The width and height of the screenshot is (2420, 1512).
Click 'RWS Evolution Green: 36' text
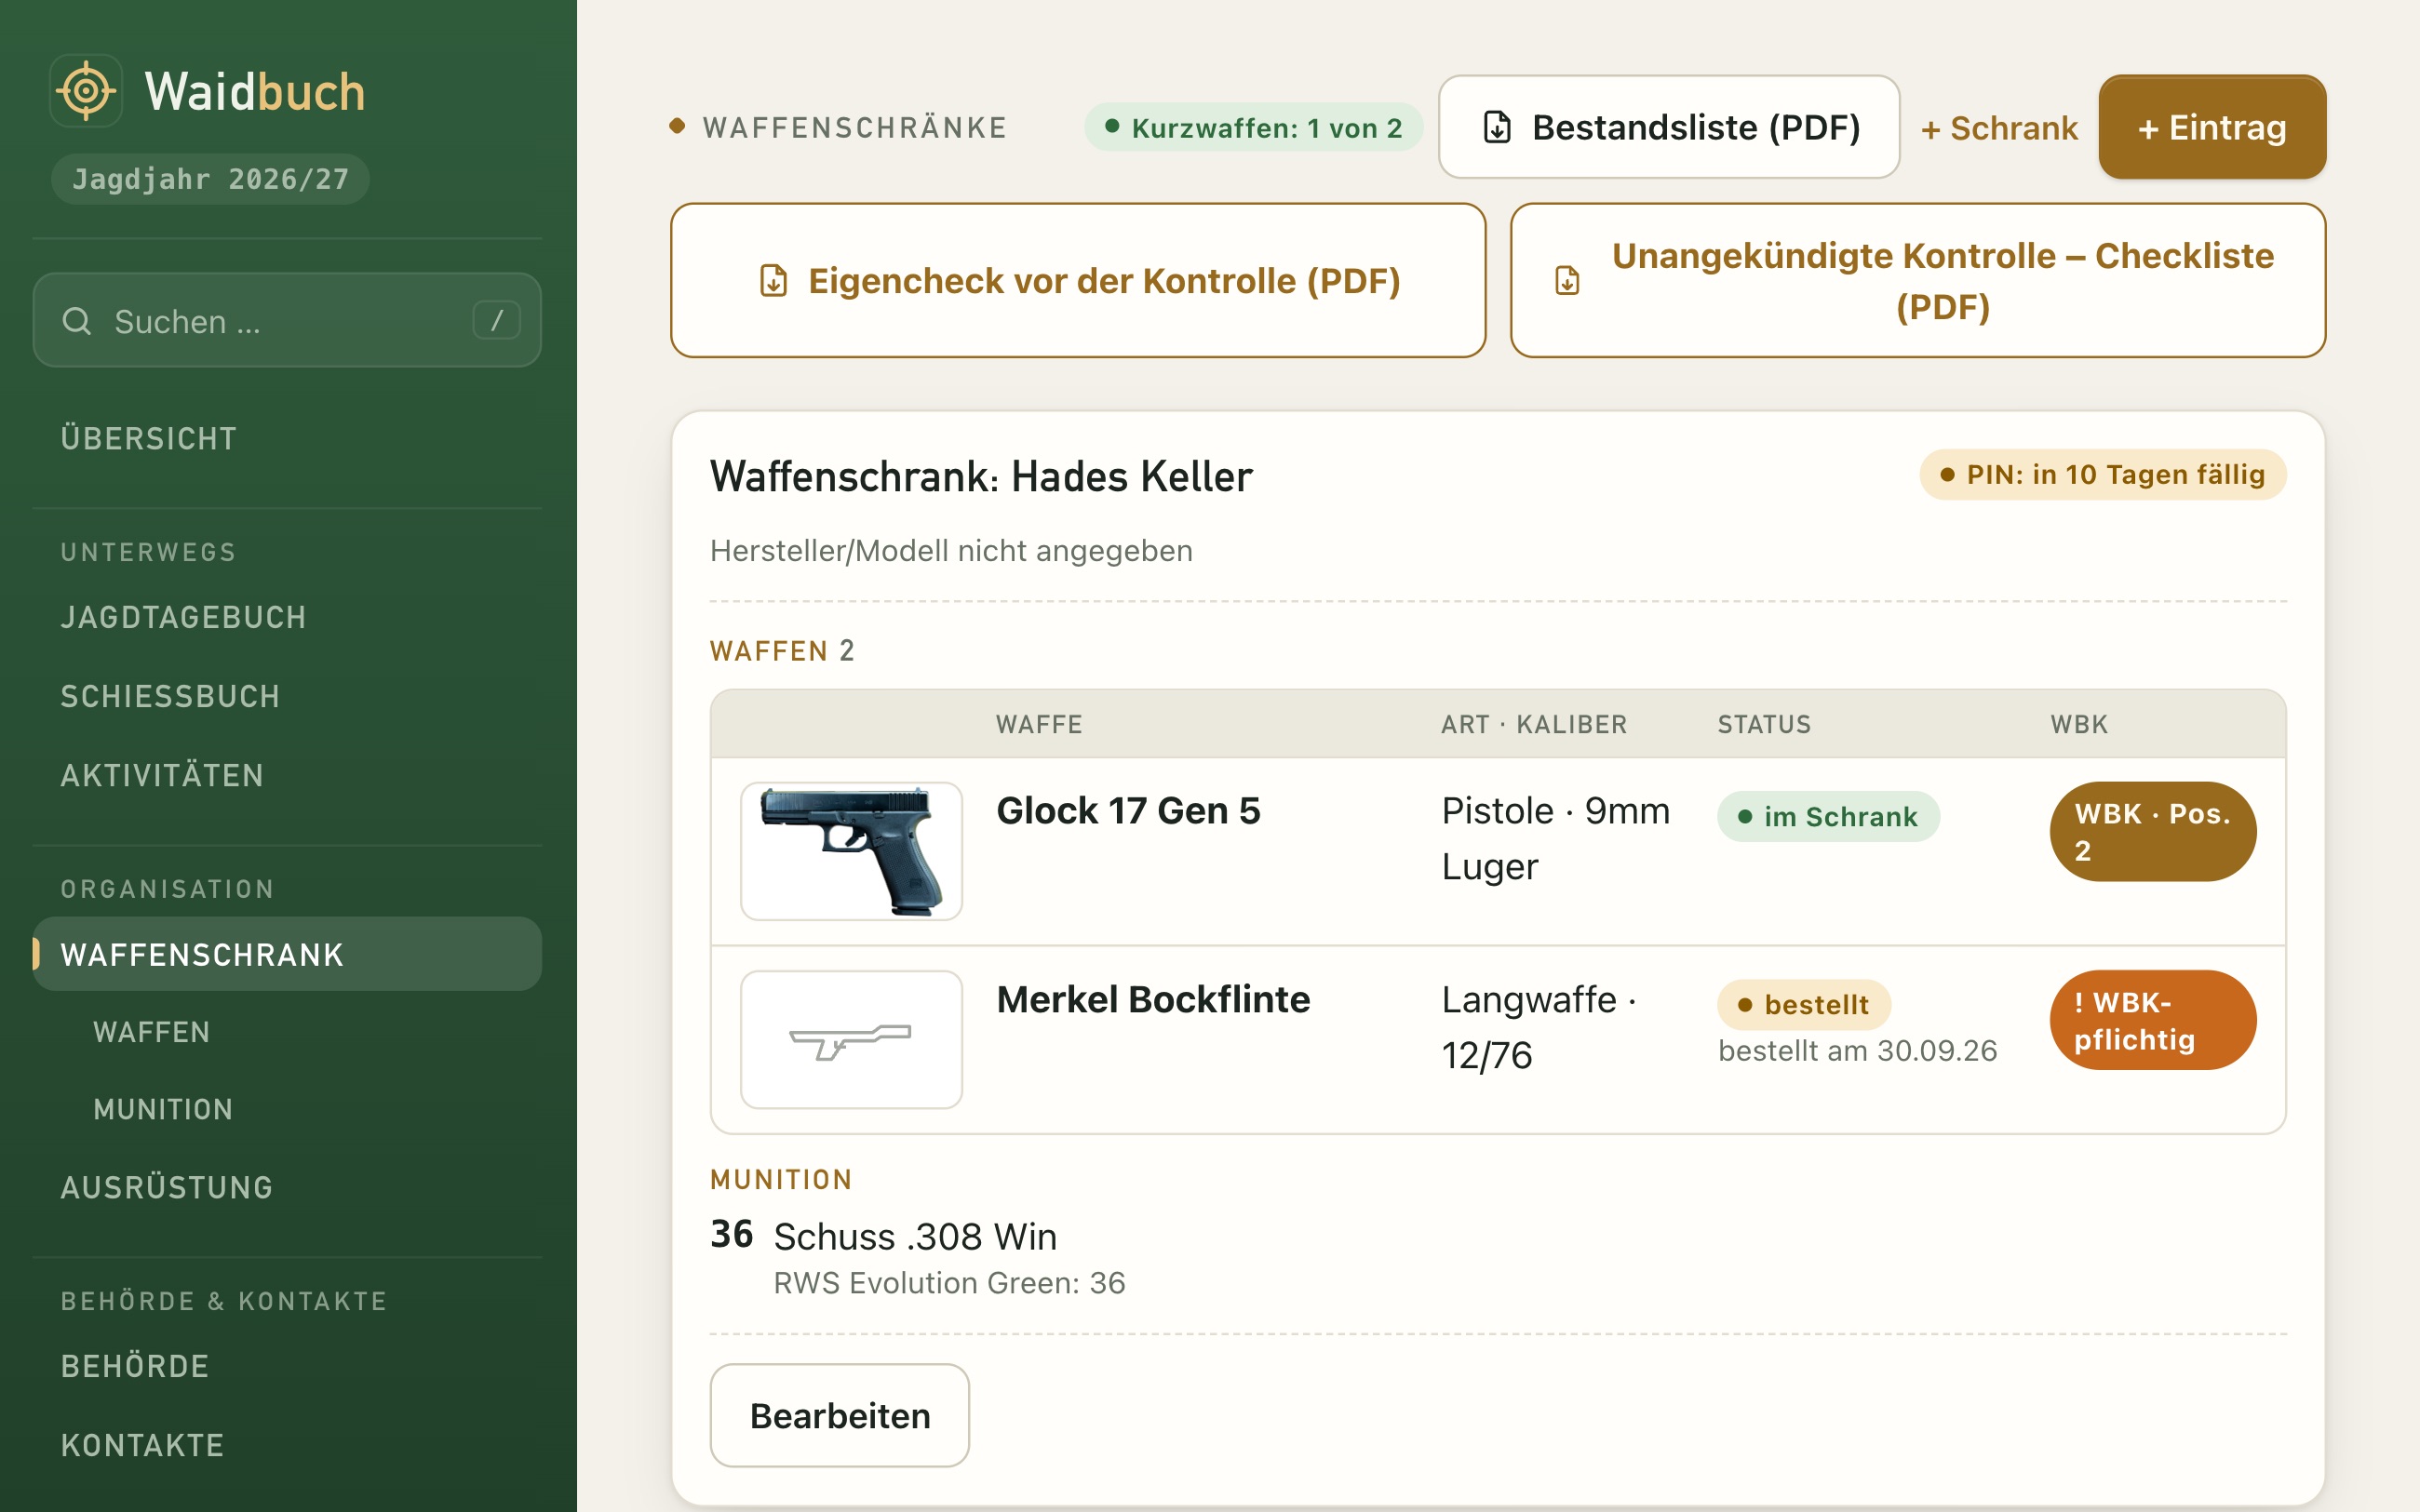(x=950, y=1283)
